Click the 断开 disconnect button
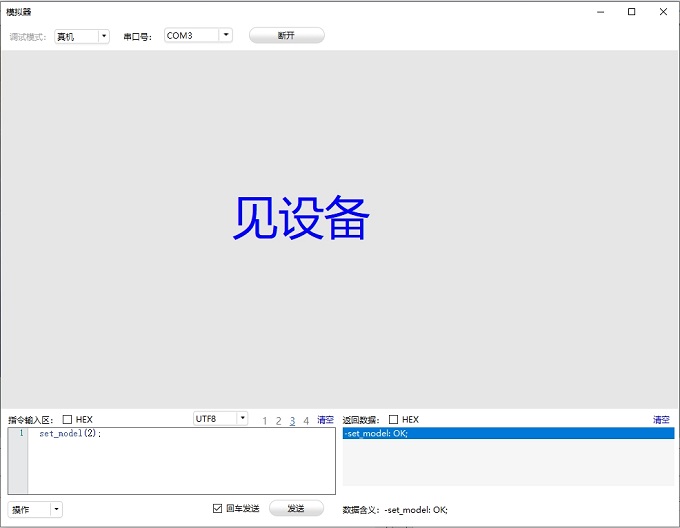Viewport: 680px width, 528px height. 286,36
